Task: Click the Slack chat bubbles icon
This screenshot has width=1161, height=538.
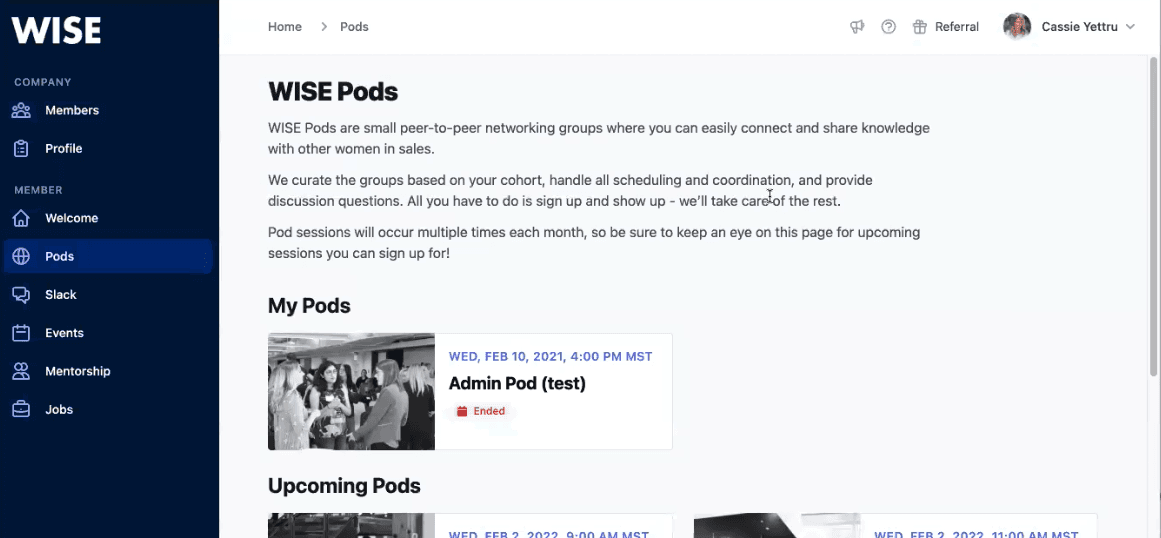Action: point(21,295)
